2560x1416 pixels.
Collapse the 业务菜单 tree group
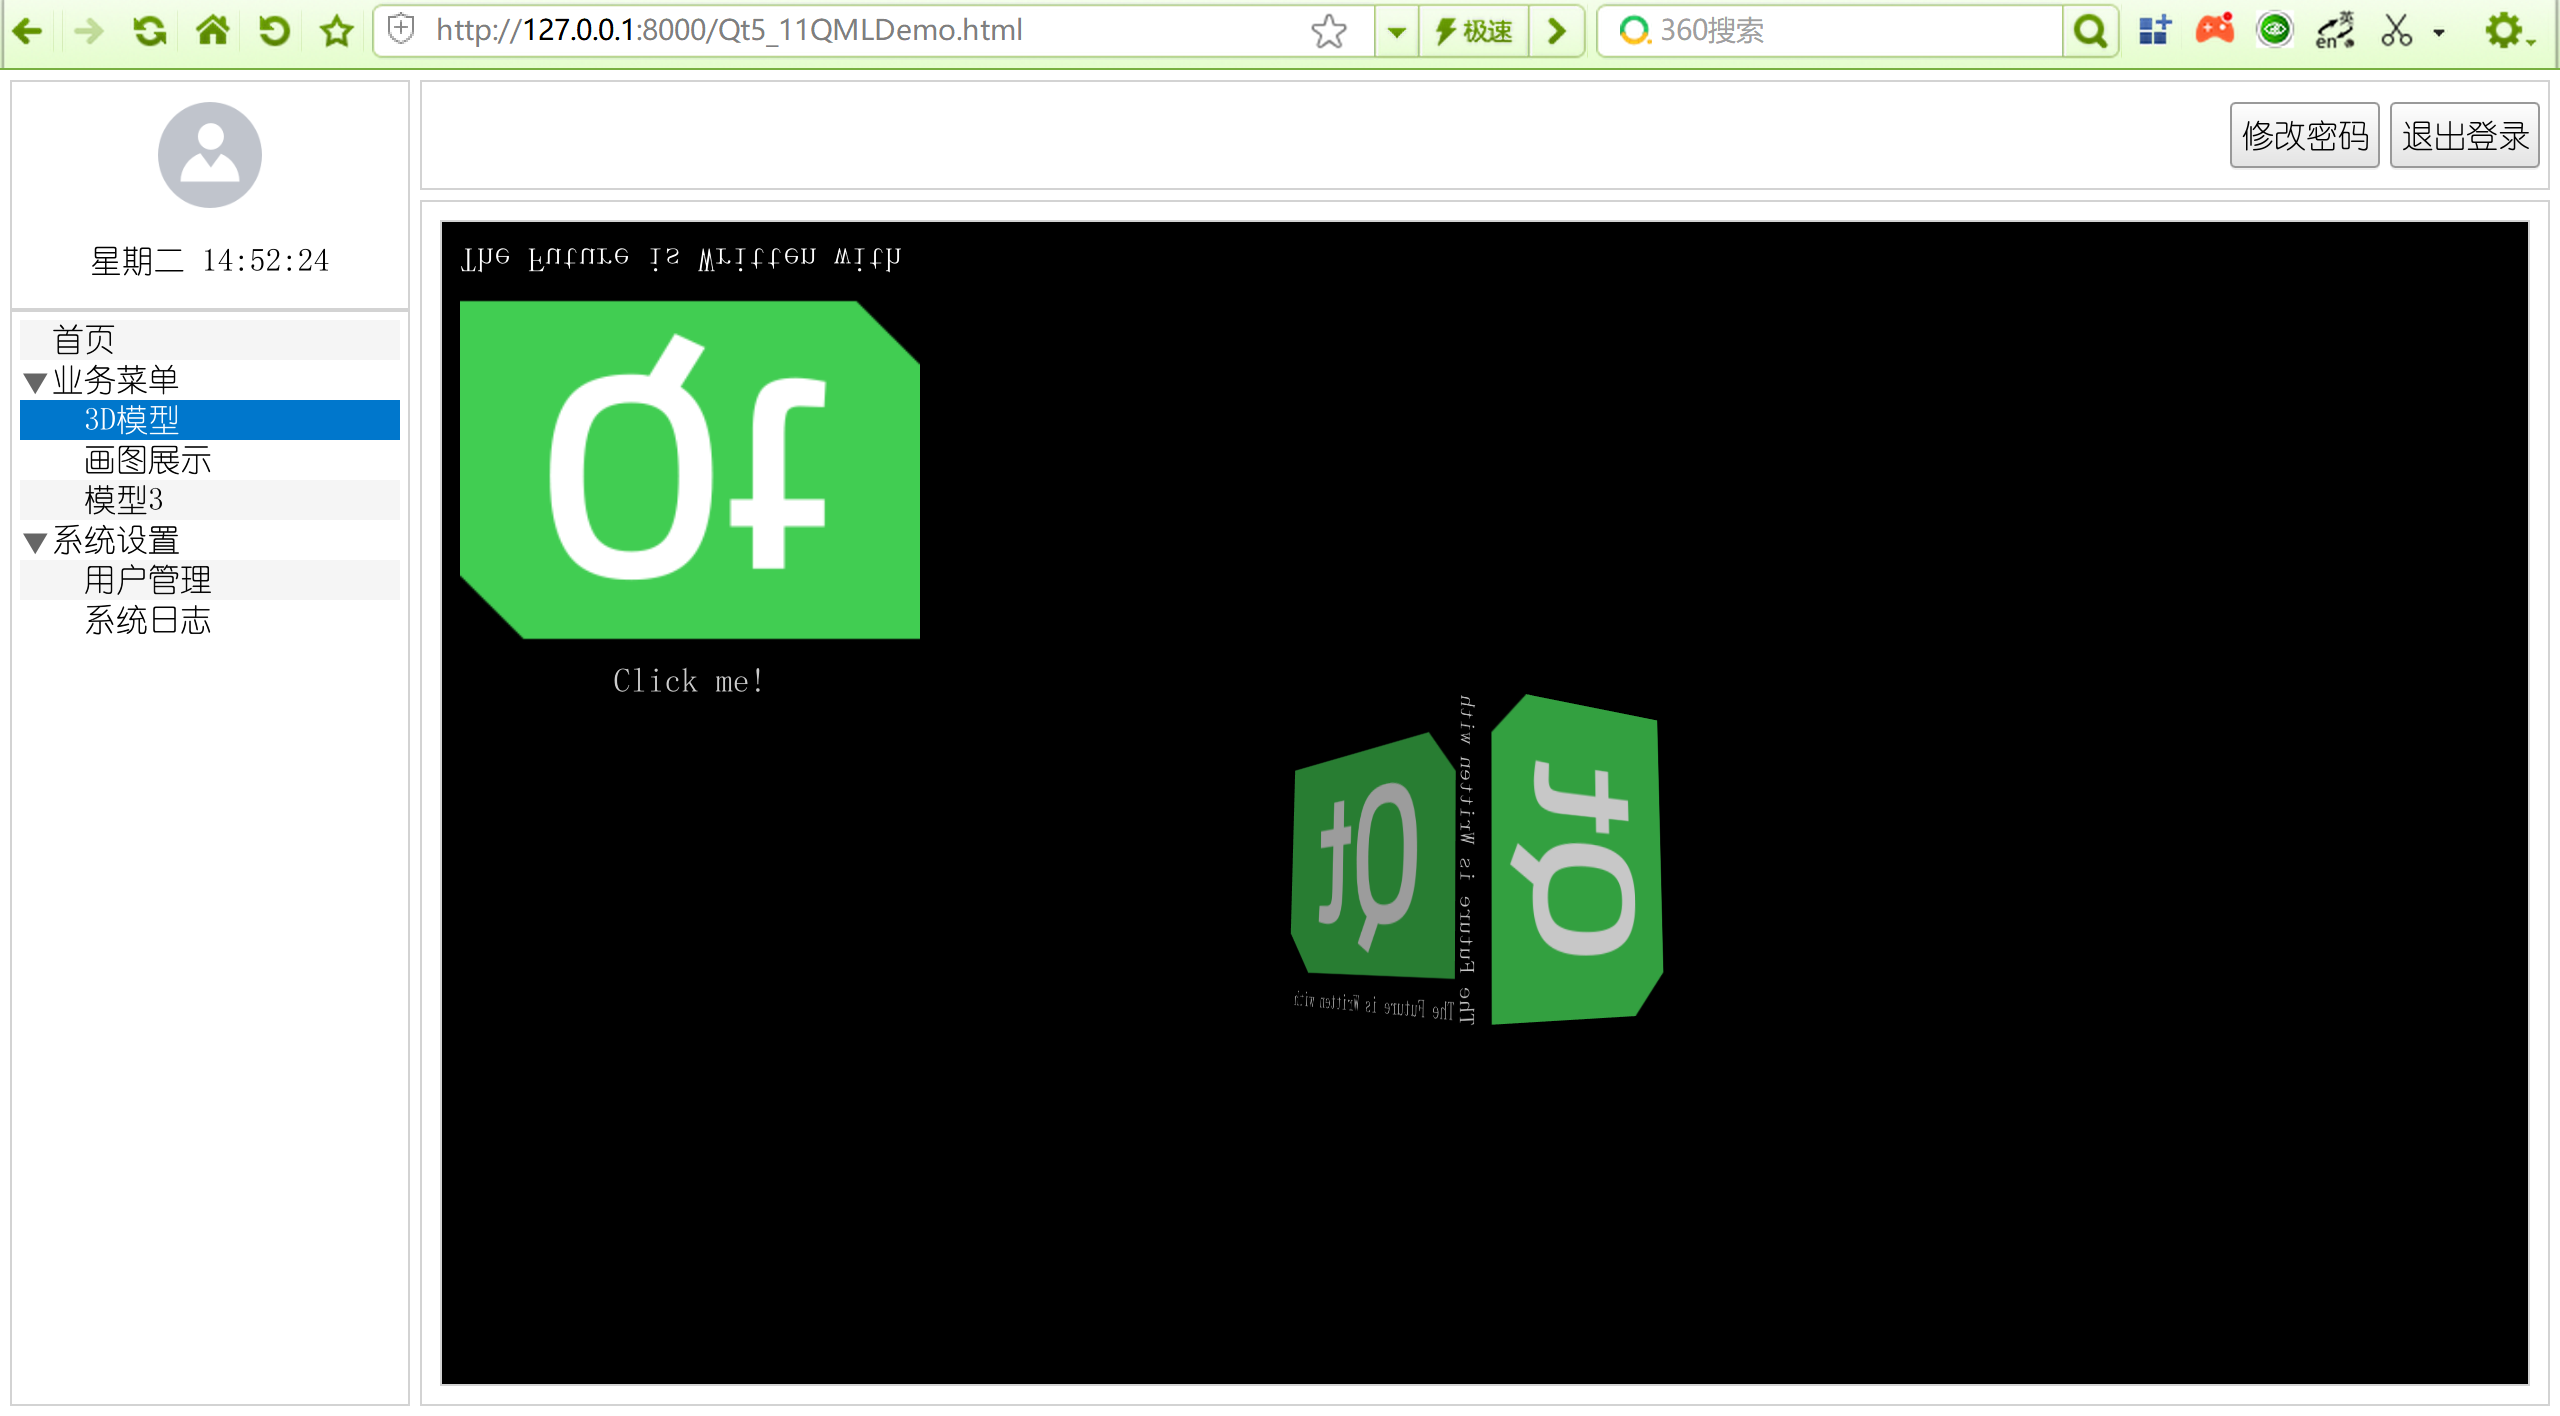click(x=36, y=382)
